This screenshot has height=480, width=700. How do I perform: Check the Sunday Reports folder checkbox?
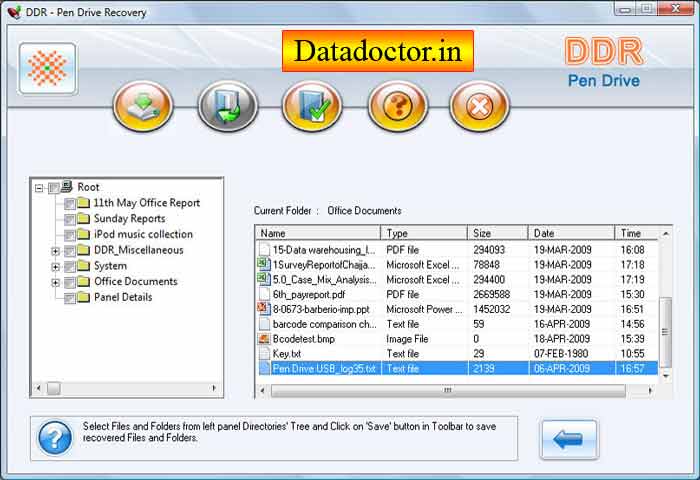(70, 219)
